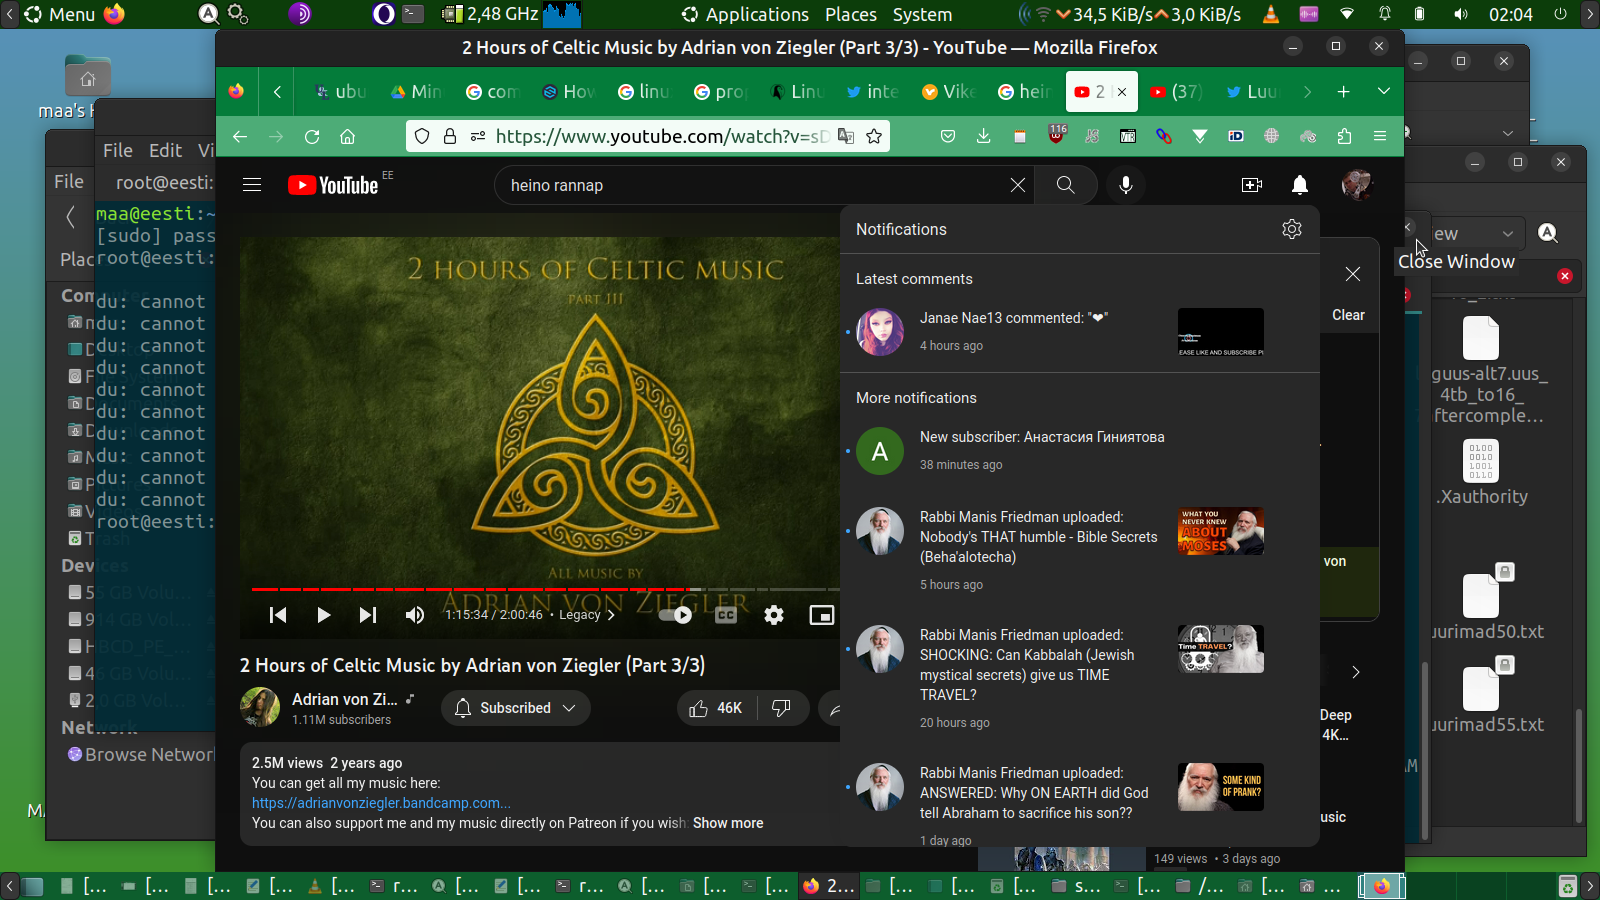Select jurimad50.txt in the file manager
Image resolution: width=1600 pixels, height=900 pixels.
[1487, 604]
